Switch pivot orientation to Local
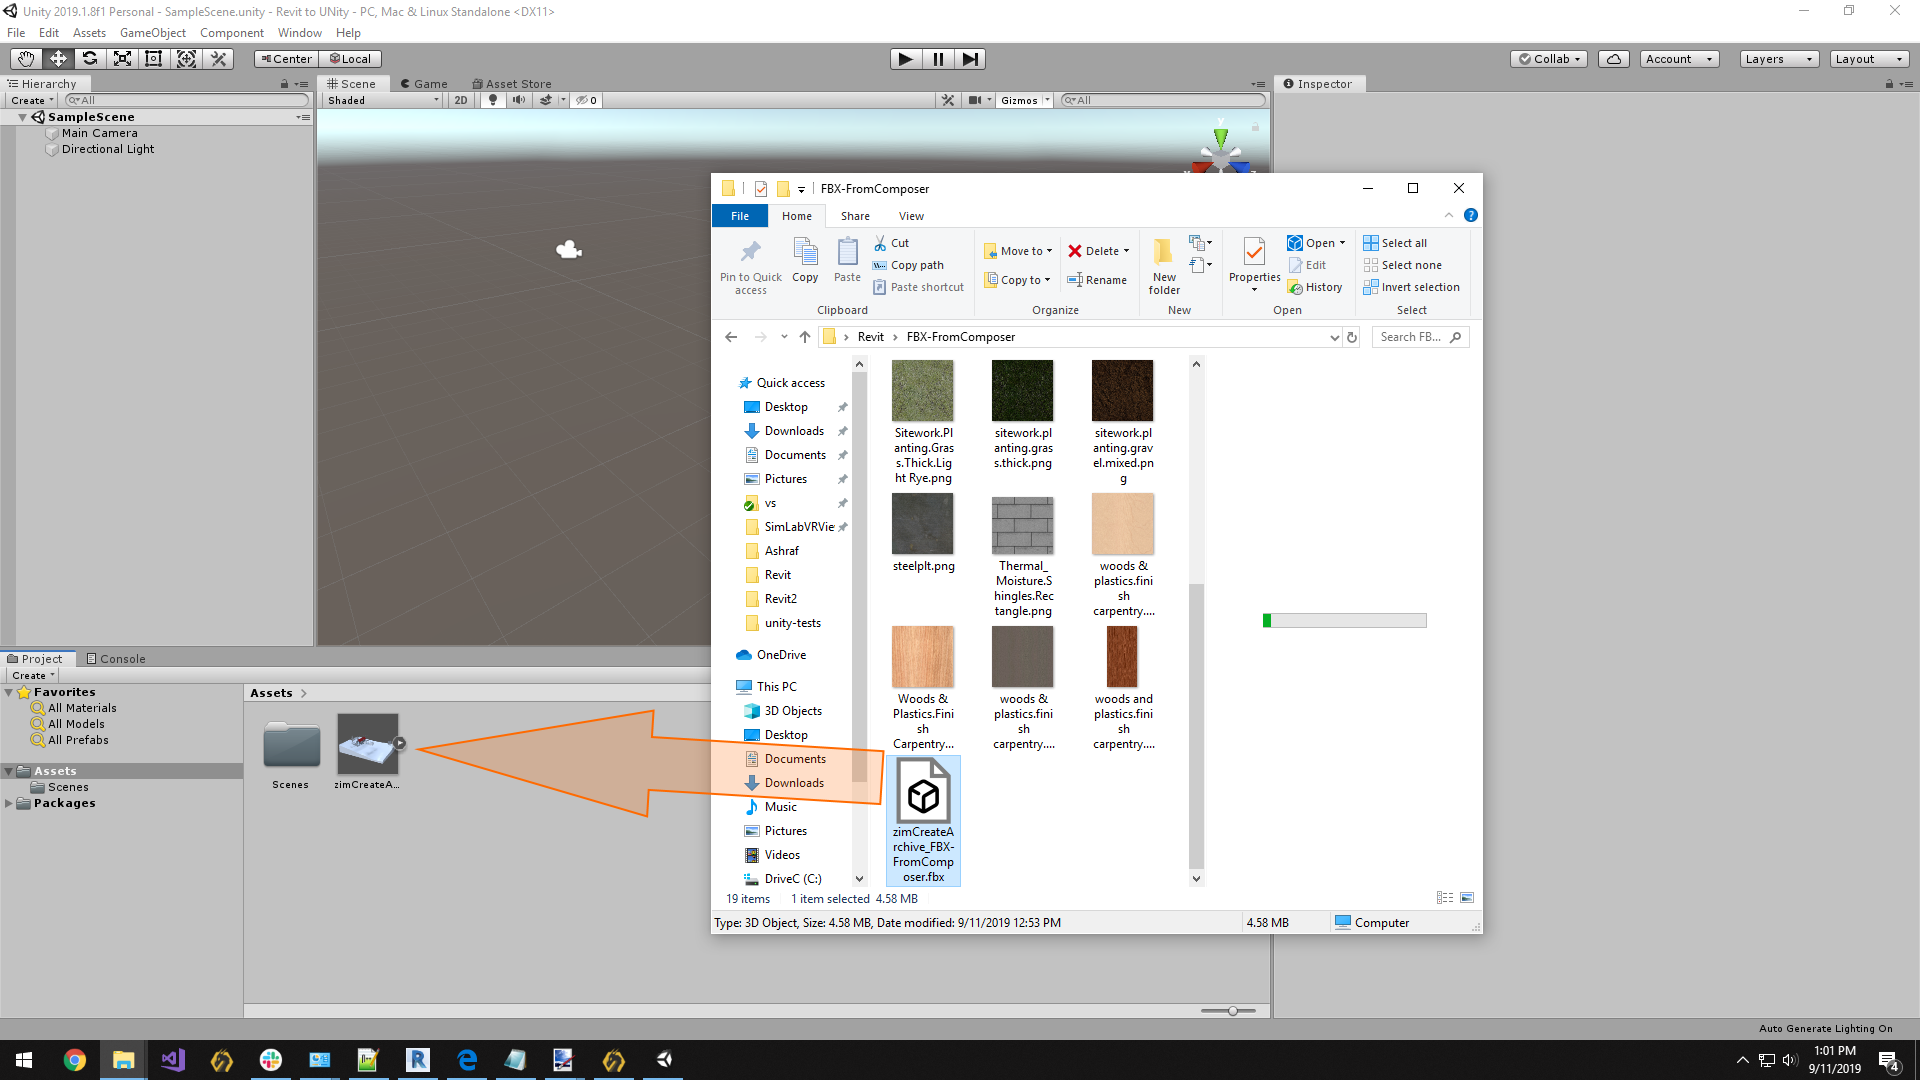 350,58
